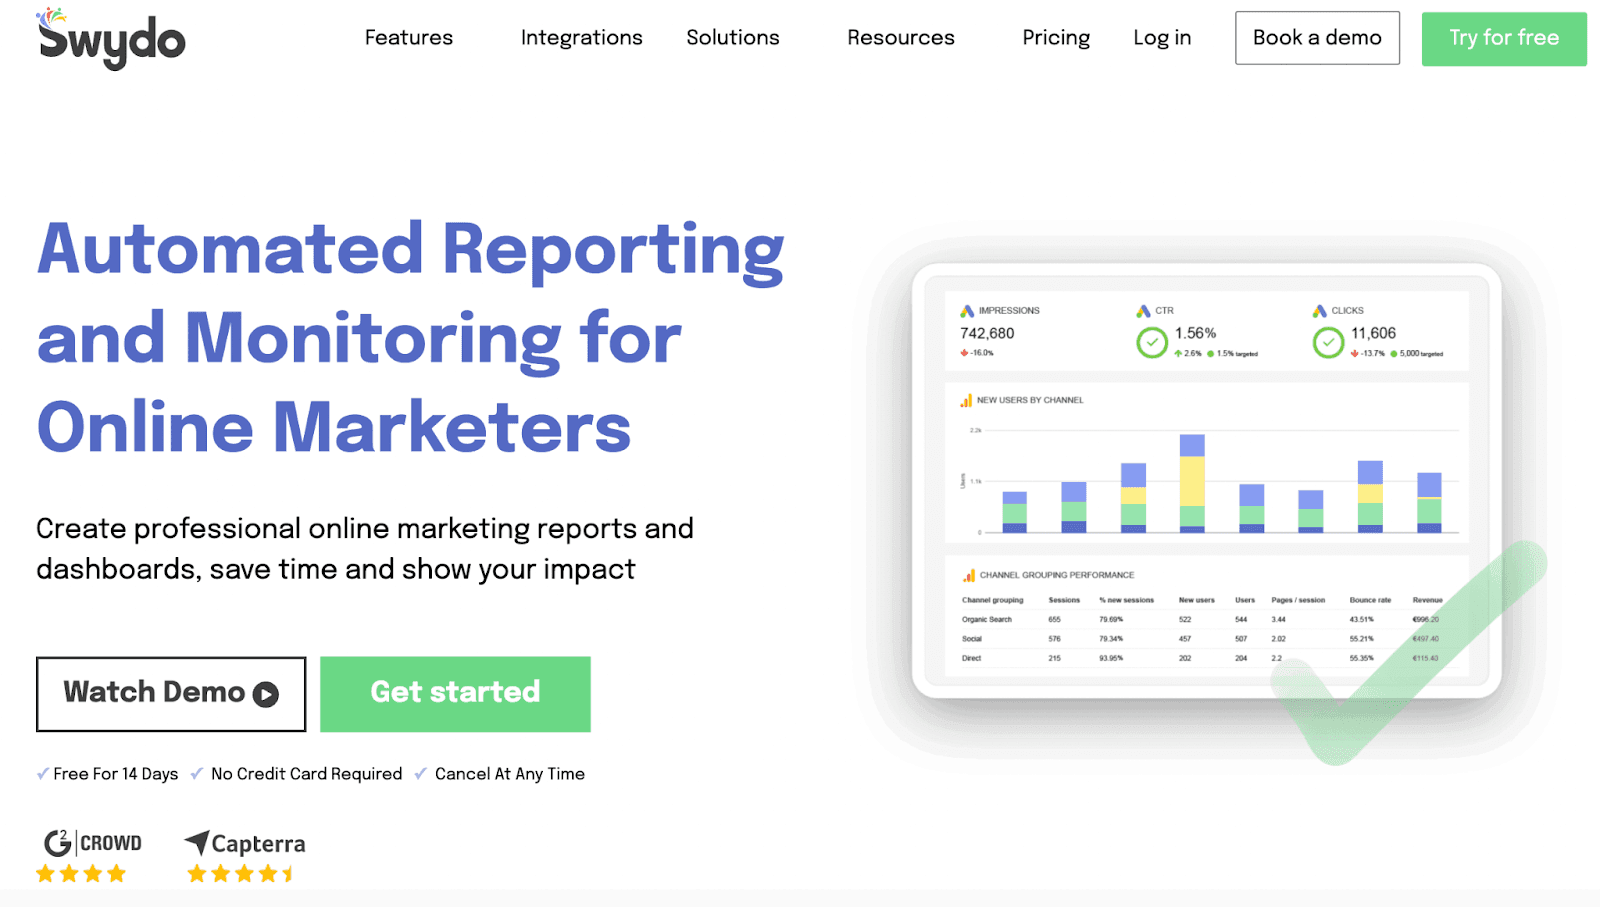Click the analytics icon beside New Users By Channel
The width and height of the screenshot is (1600, 907).
pyautogui.click(x=966, y=400)
